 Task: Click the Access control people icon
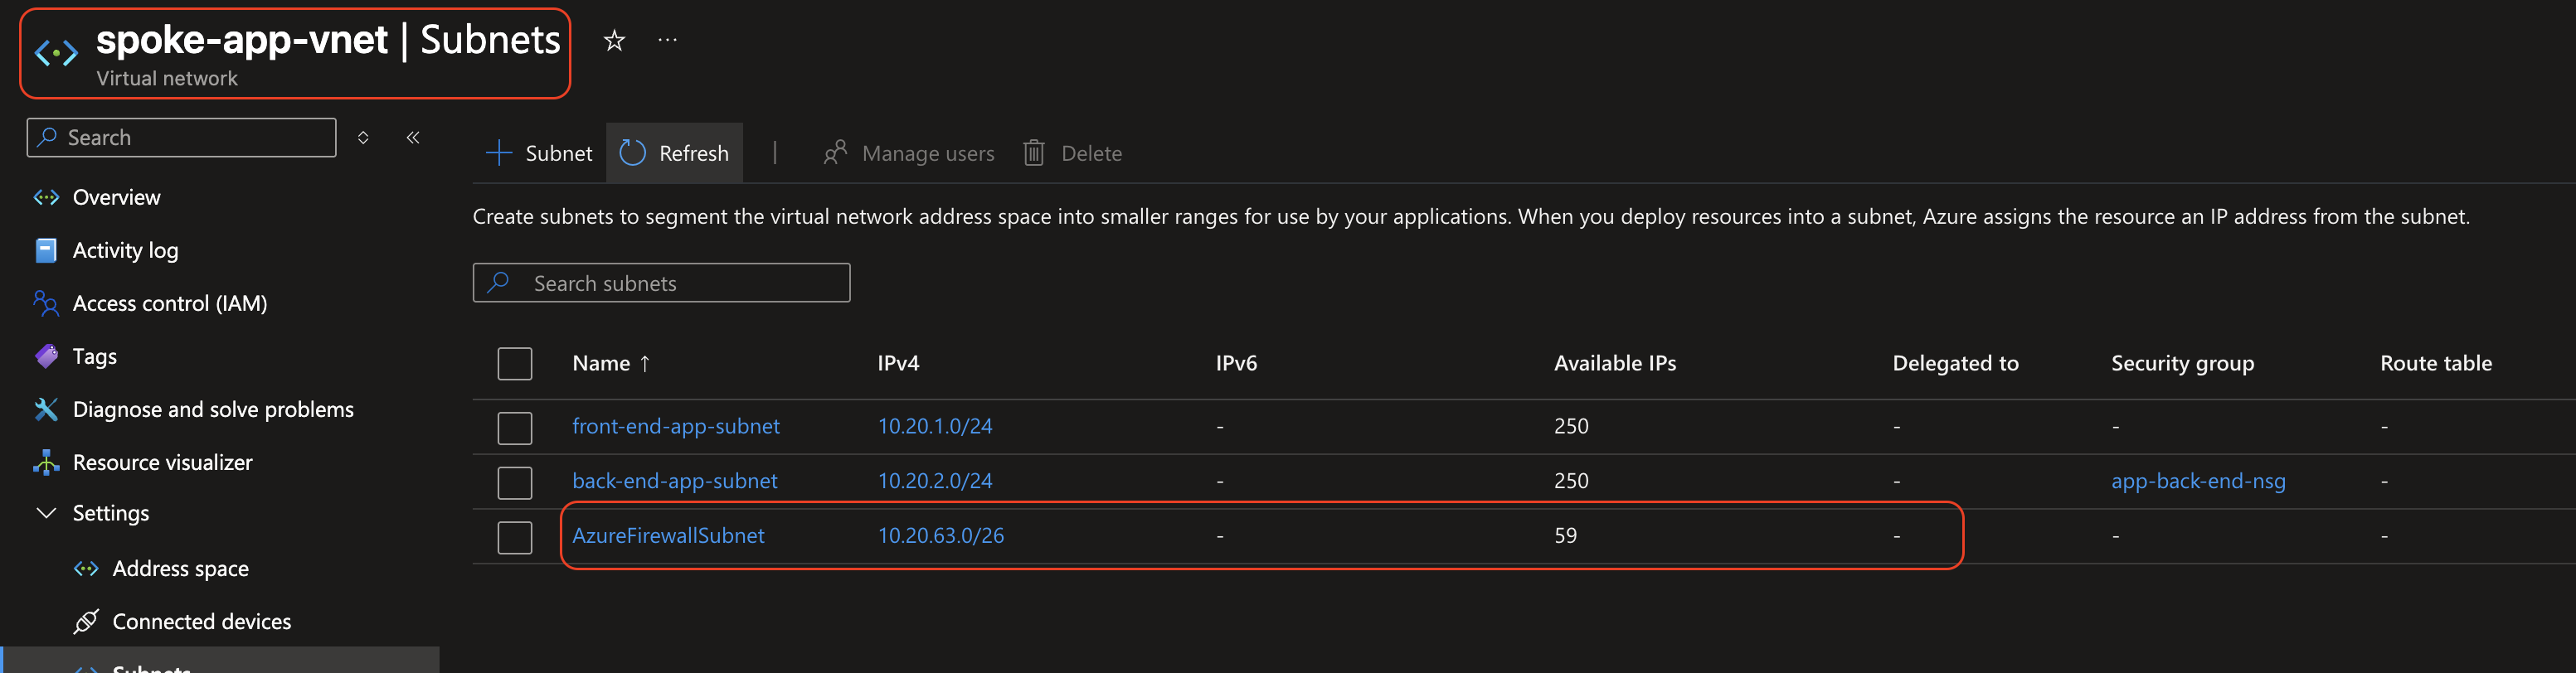46,303
